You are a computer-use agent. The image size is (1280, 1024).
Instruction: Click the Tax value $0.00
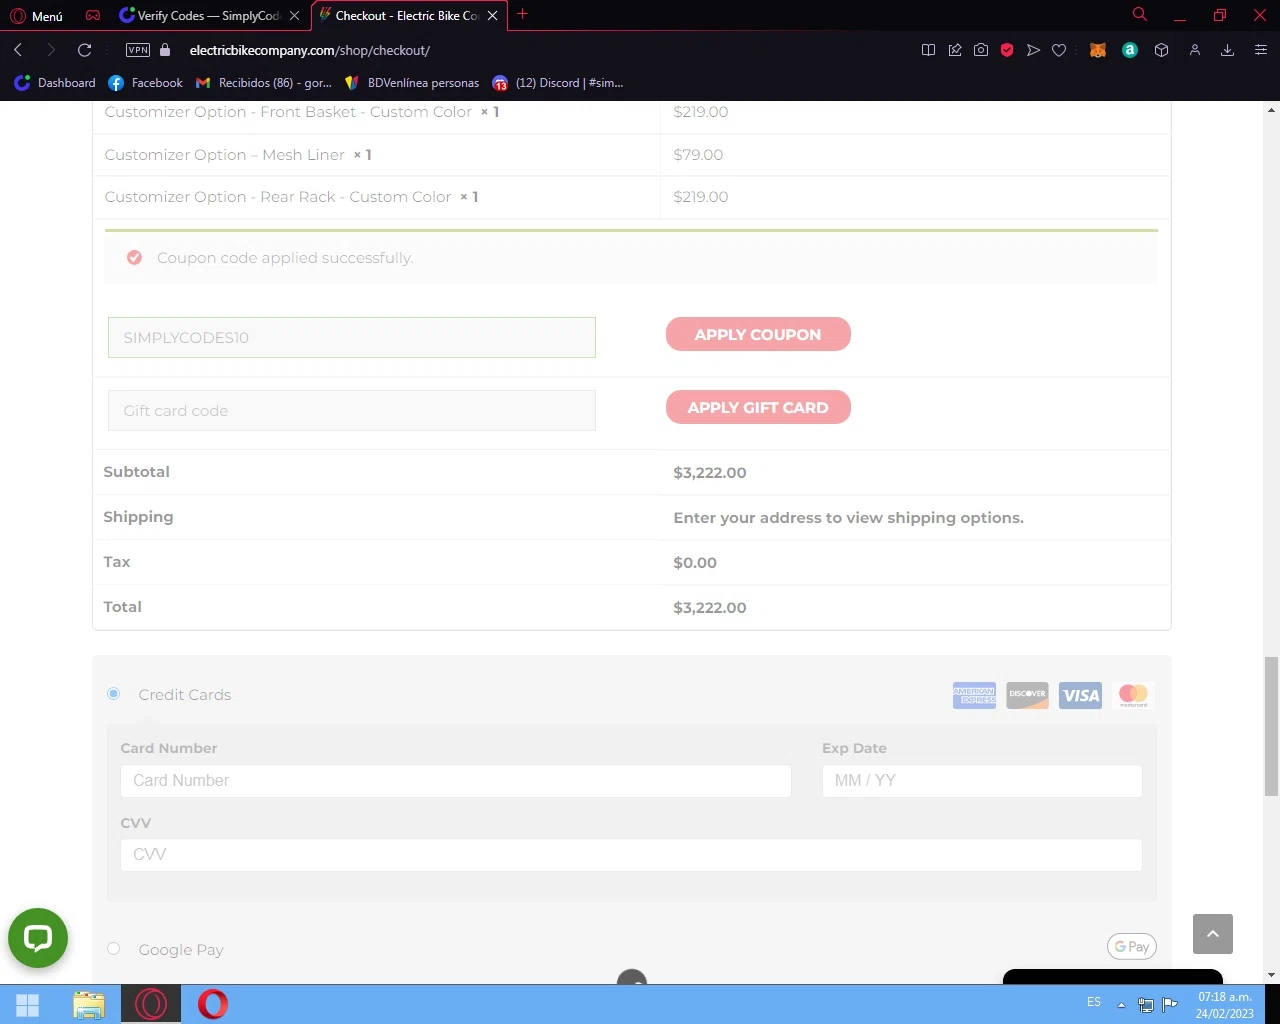[x=695, y=563]
